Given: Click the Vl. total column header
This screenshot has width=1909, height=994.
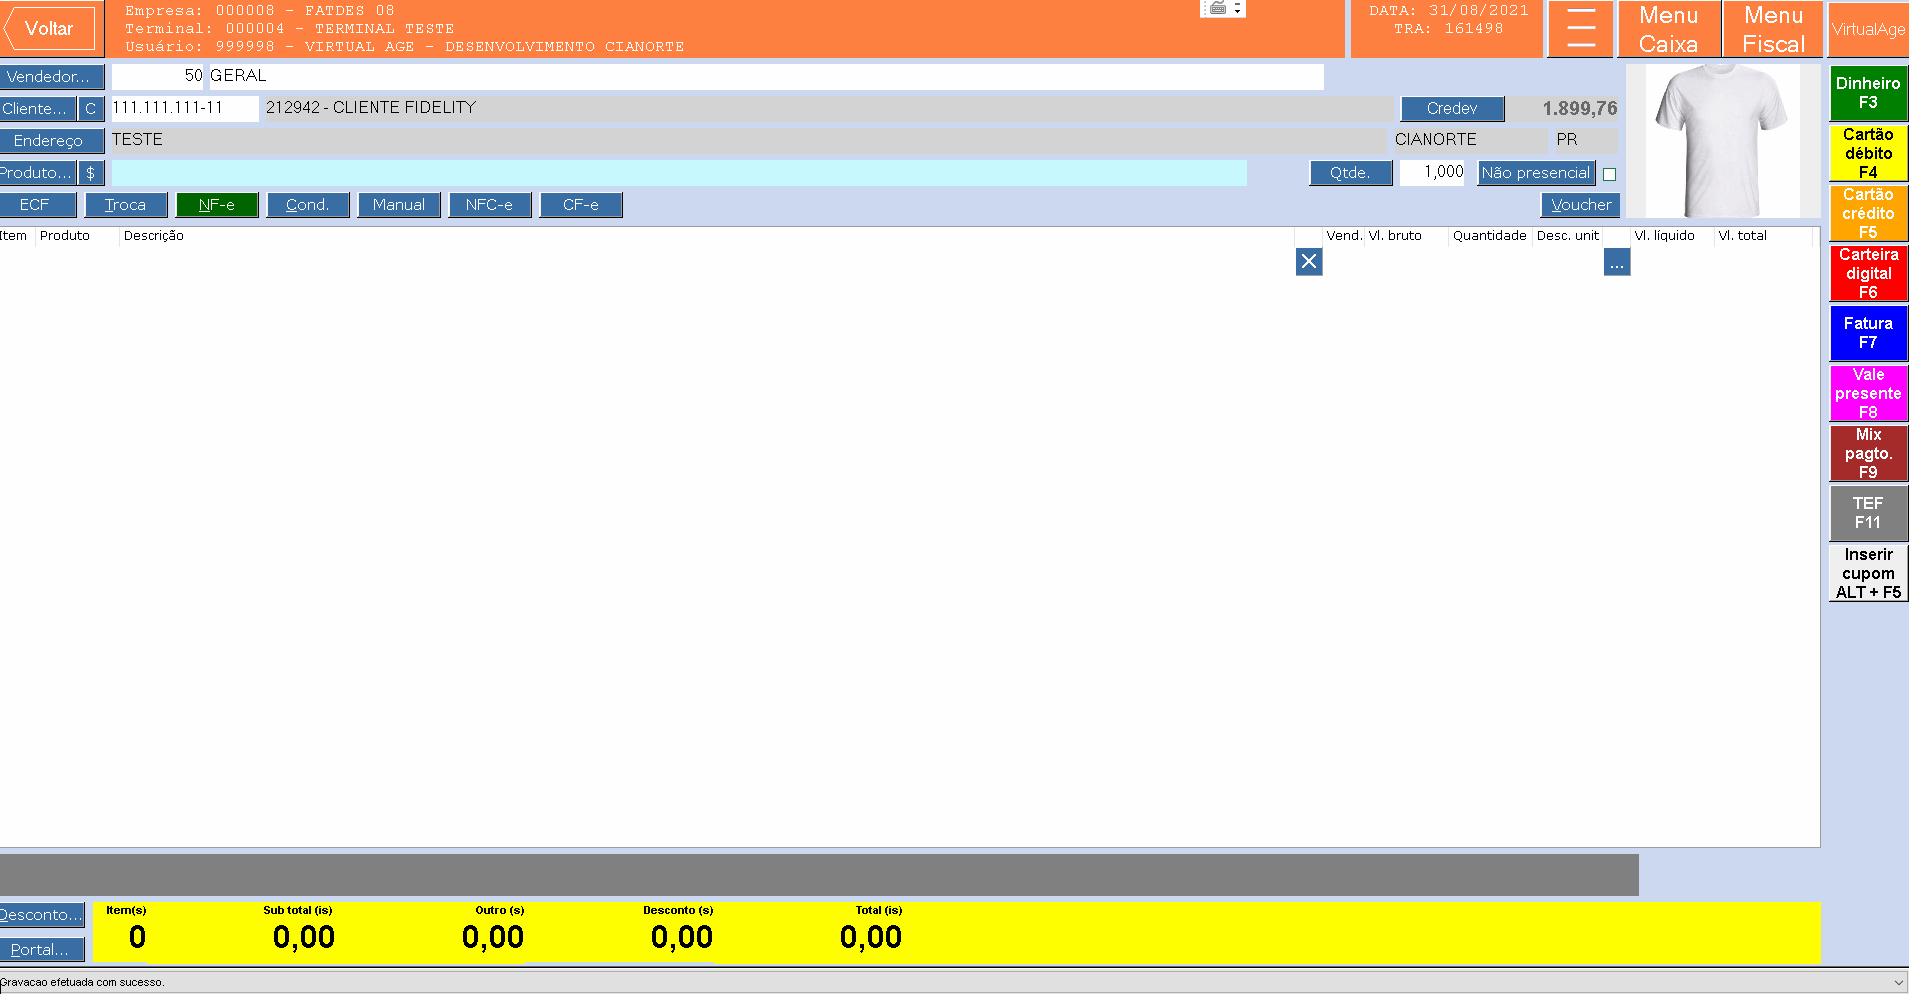Looking at the screenshot, I should click(1742, 236).
